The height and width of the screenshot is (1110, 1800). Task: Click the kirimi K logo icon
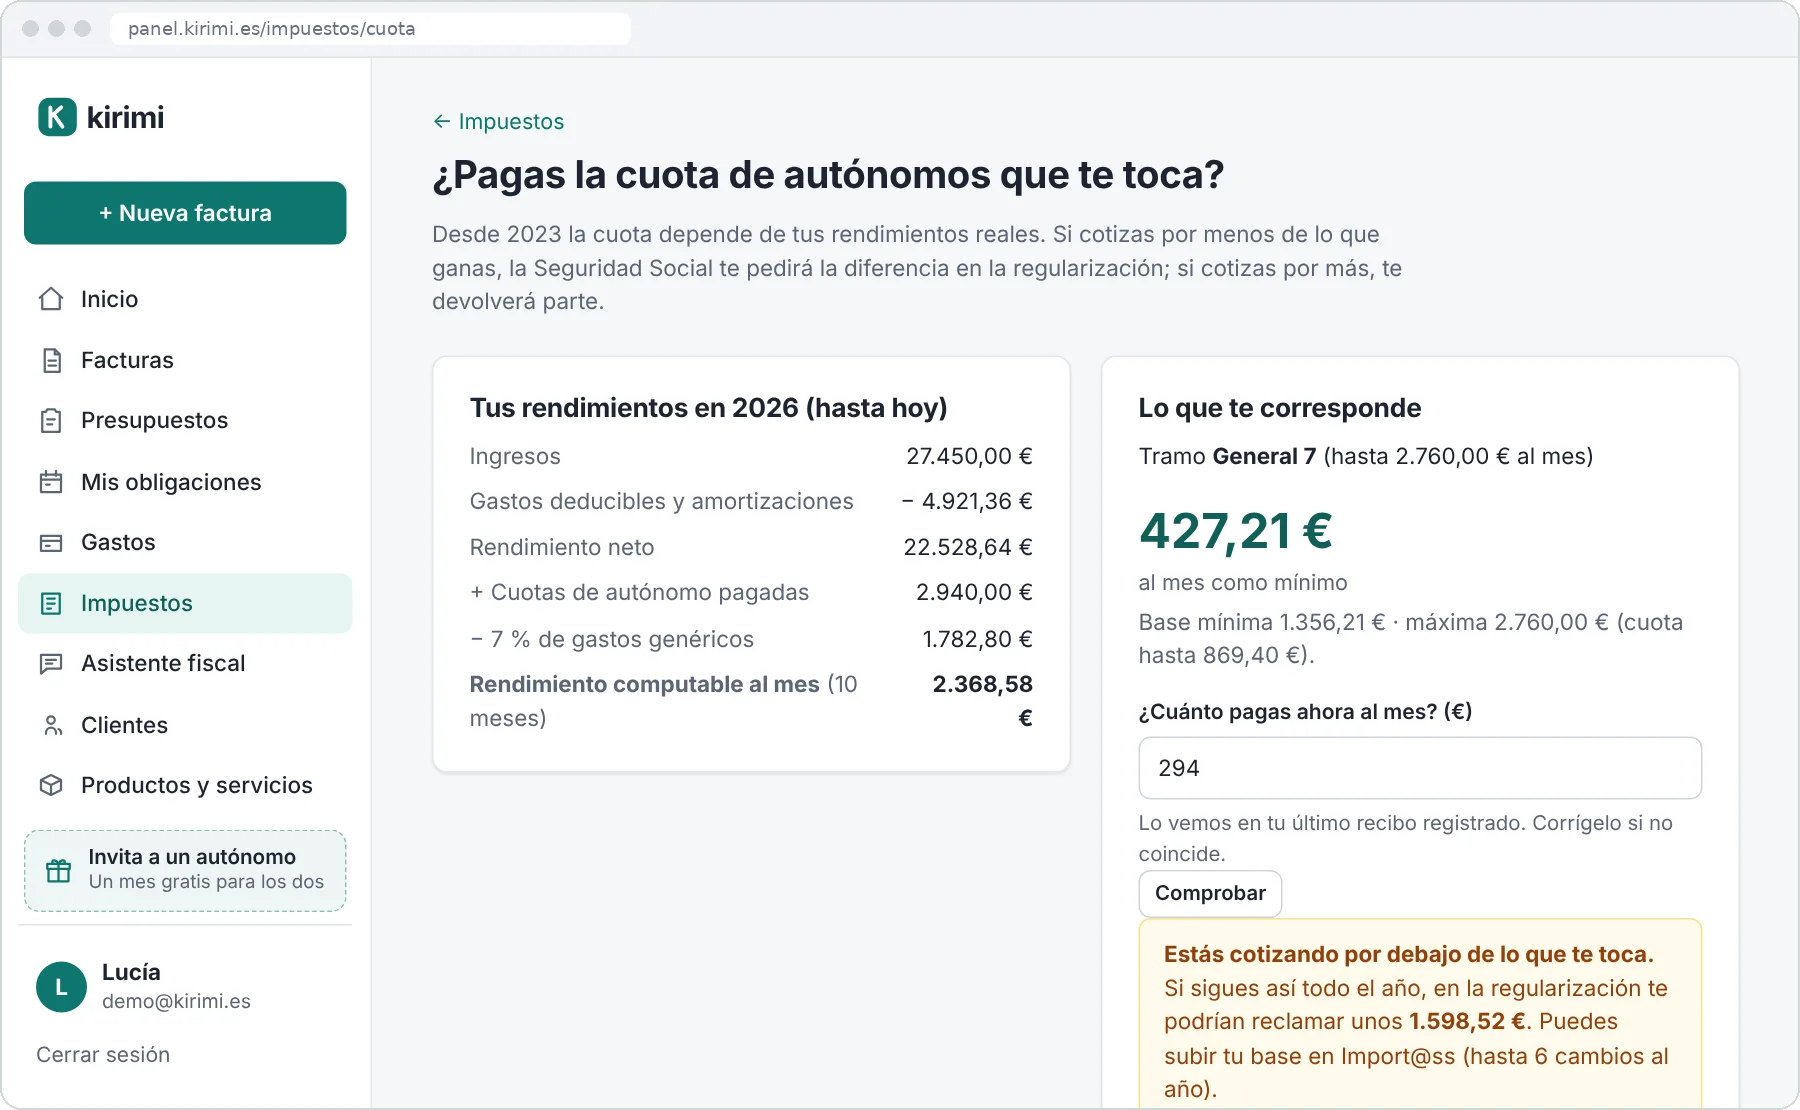(57, 117)
